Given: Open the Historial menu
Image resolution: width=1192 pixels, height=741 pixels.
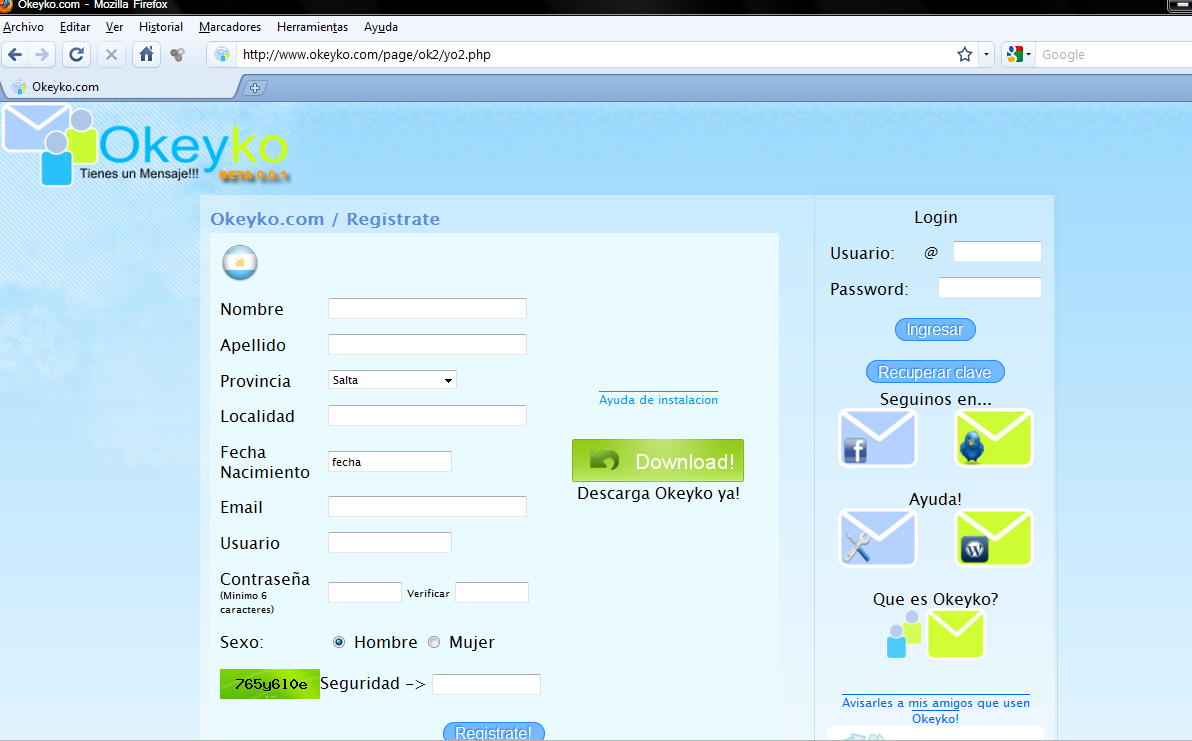Looking at the screenshot, I should point(160,27).
